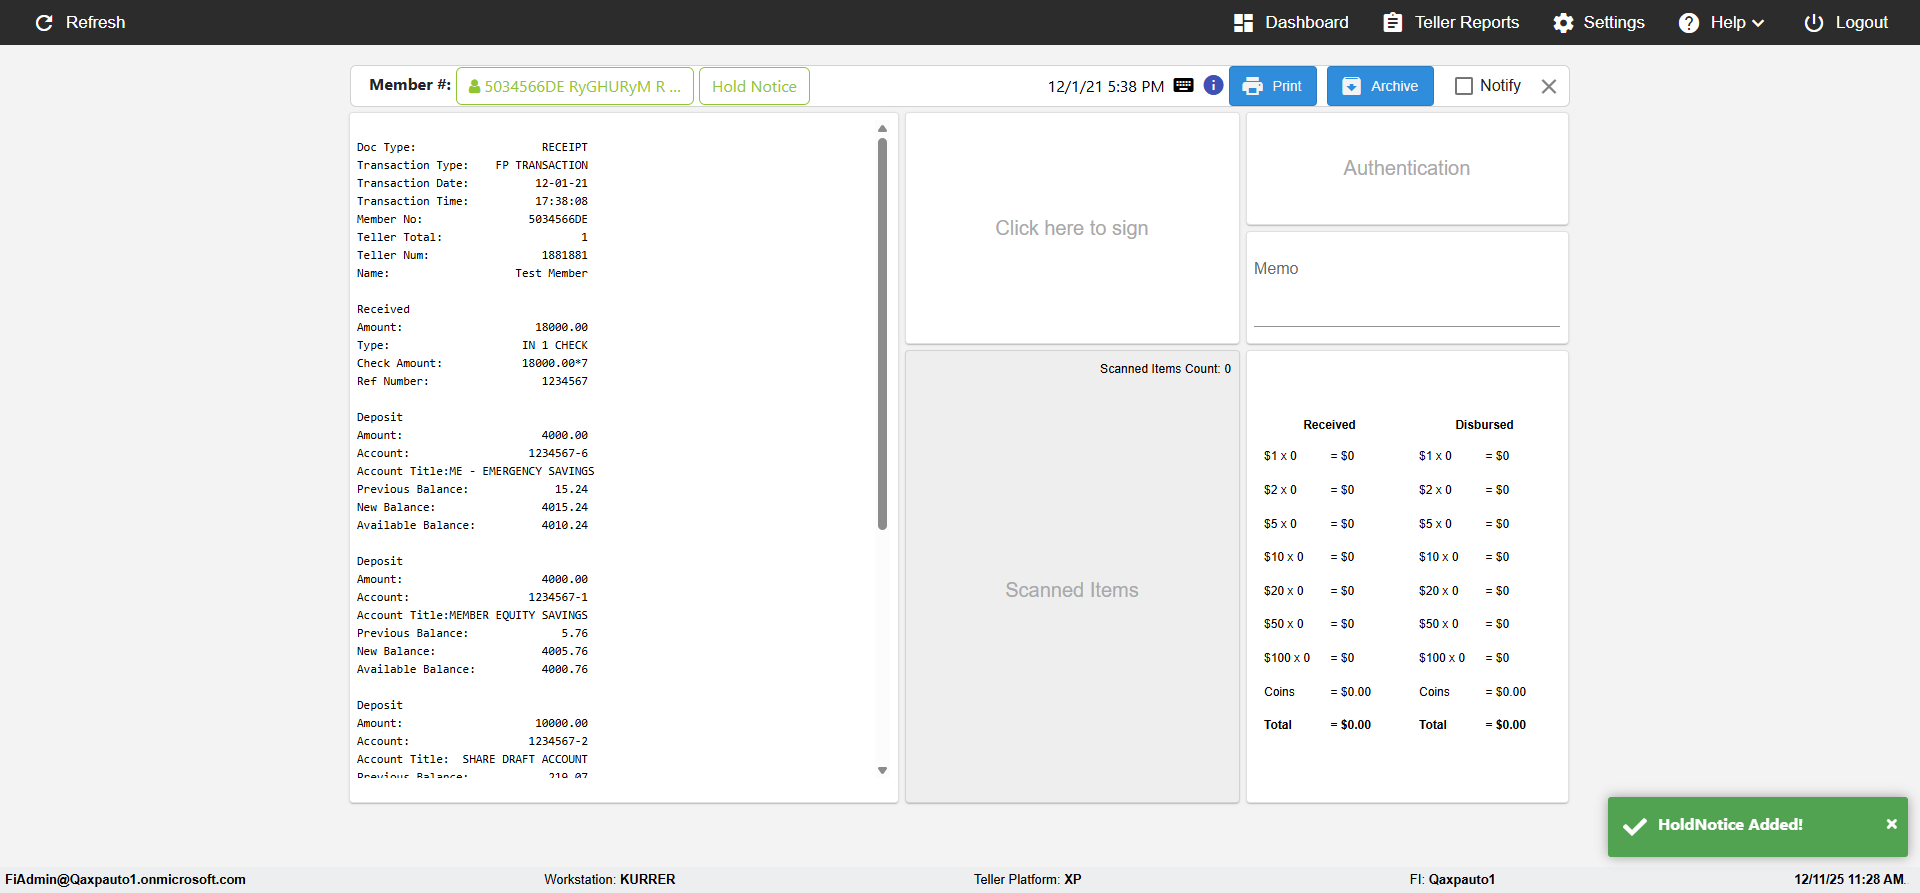Click the Logout power icon
The height and width of the screenshot is (893, 1920).
tap(1814, 22)
